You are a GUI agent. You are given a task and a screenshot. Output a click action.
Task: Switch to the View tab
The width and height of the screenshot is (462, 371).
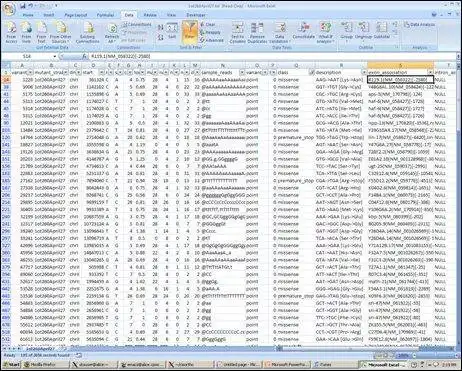pyautogui.click(x=171, y=15)
